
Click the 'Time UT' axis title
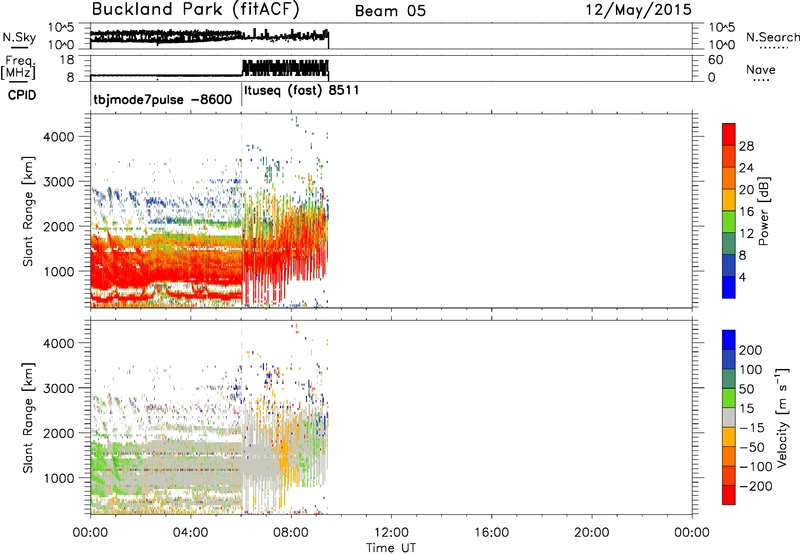tap(391, 548)
